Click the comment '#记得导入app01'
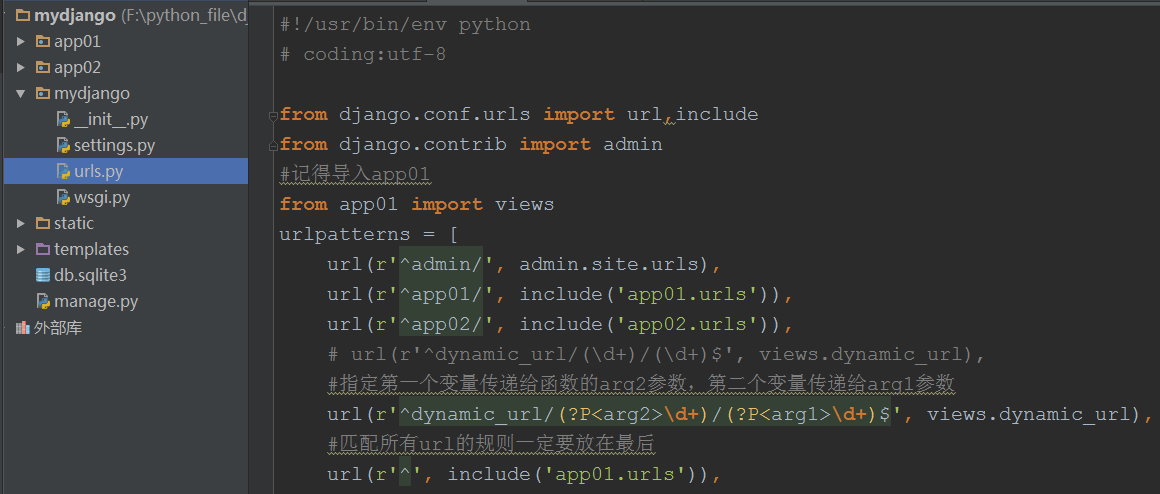This screenshot has width=1160, height=494. [x=355, y=175]
